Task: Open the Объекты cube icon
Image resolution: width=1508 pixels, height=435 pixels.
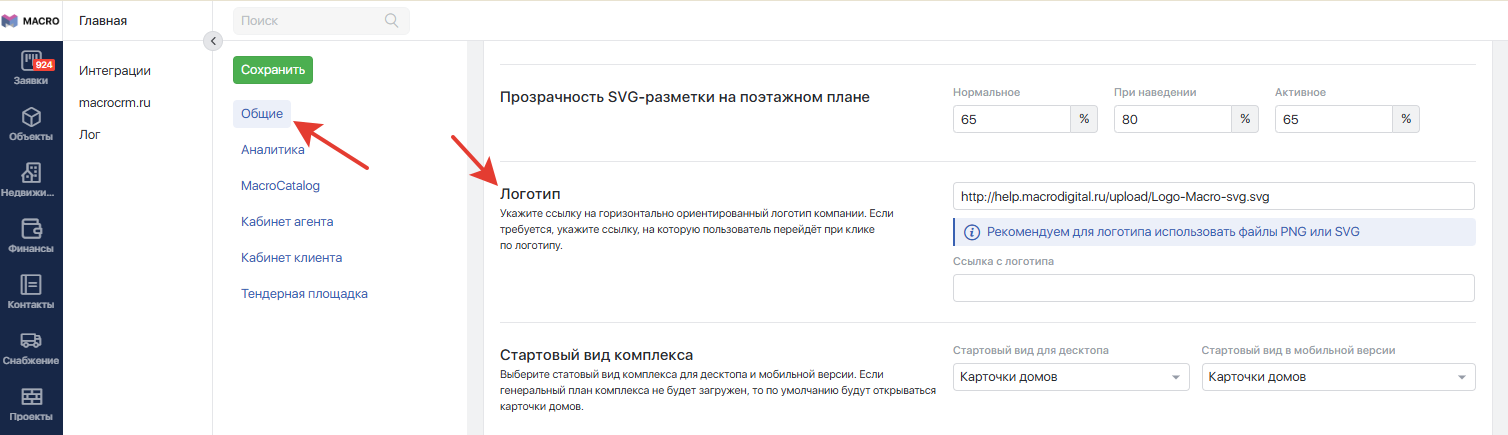Action: 31,117
